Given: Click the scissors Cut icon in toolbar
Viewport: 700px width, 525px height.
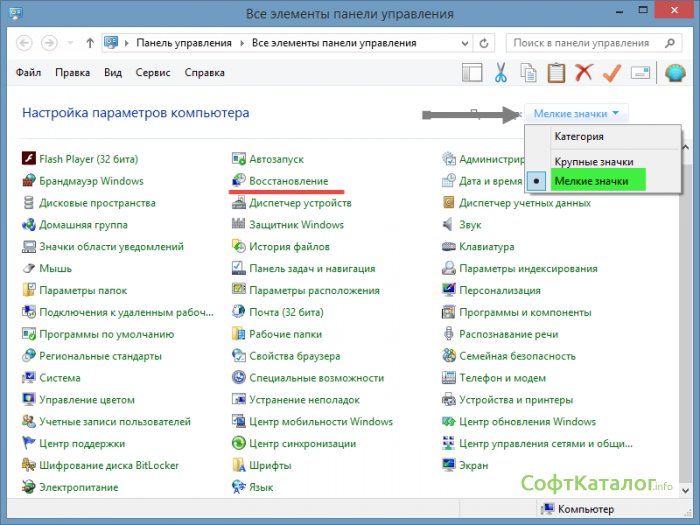Looking at the screenshot, I should point(500,73).
